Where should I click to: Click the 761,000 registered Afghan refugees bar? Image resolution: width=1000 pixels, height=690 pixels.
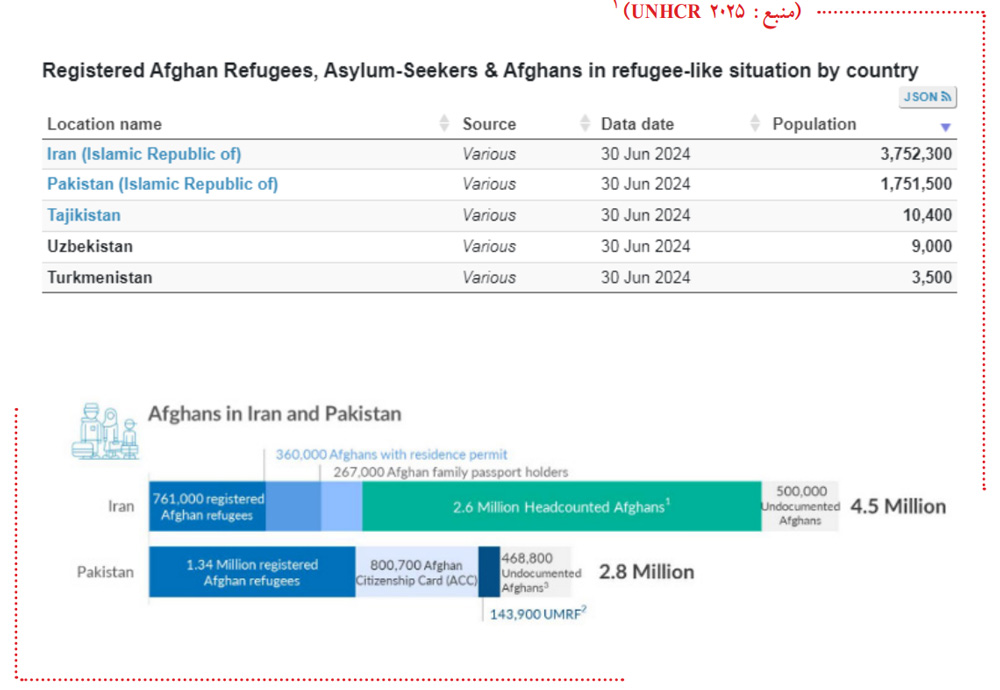click(207, 506)
